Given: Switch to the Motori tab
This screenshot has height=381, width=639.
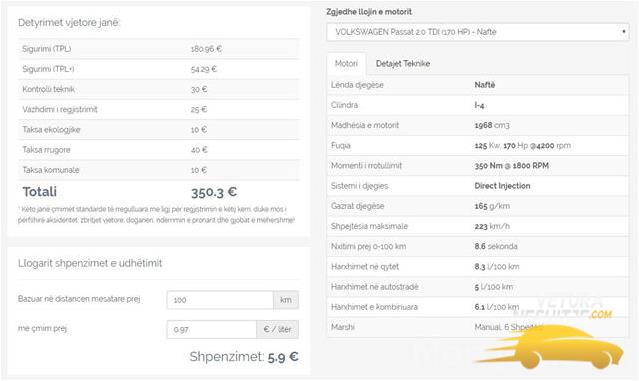Looking at the screenshot, I should (346, 64).
